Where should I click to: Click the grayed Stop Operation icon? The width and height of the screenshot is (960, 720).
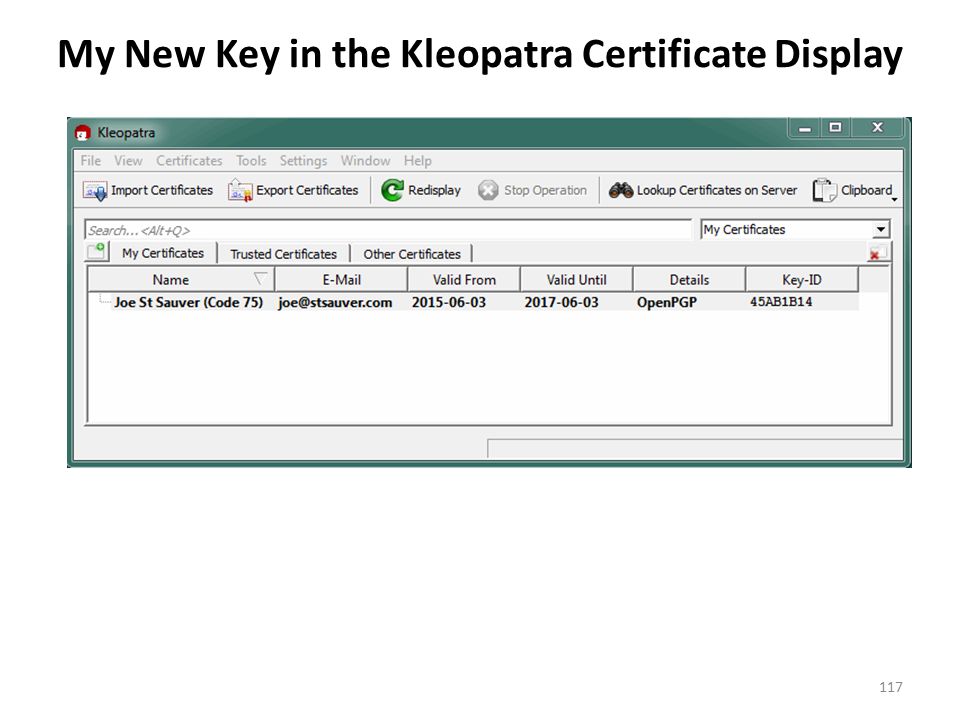pyautogui.click(x=488, y=190)
